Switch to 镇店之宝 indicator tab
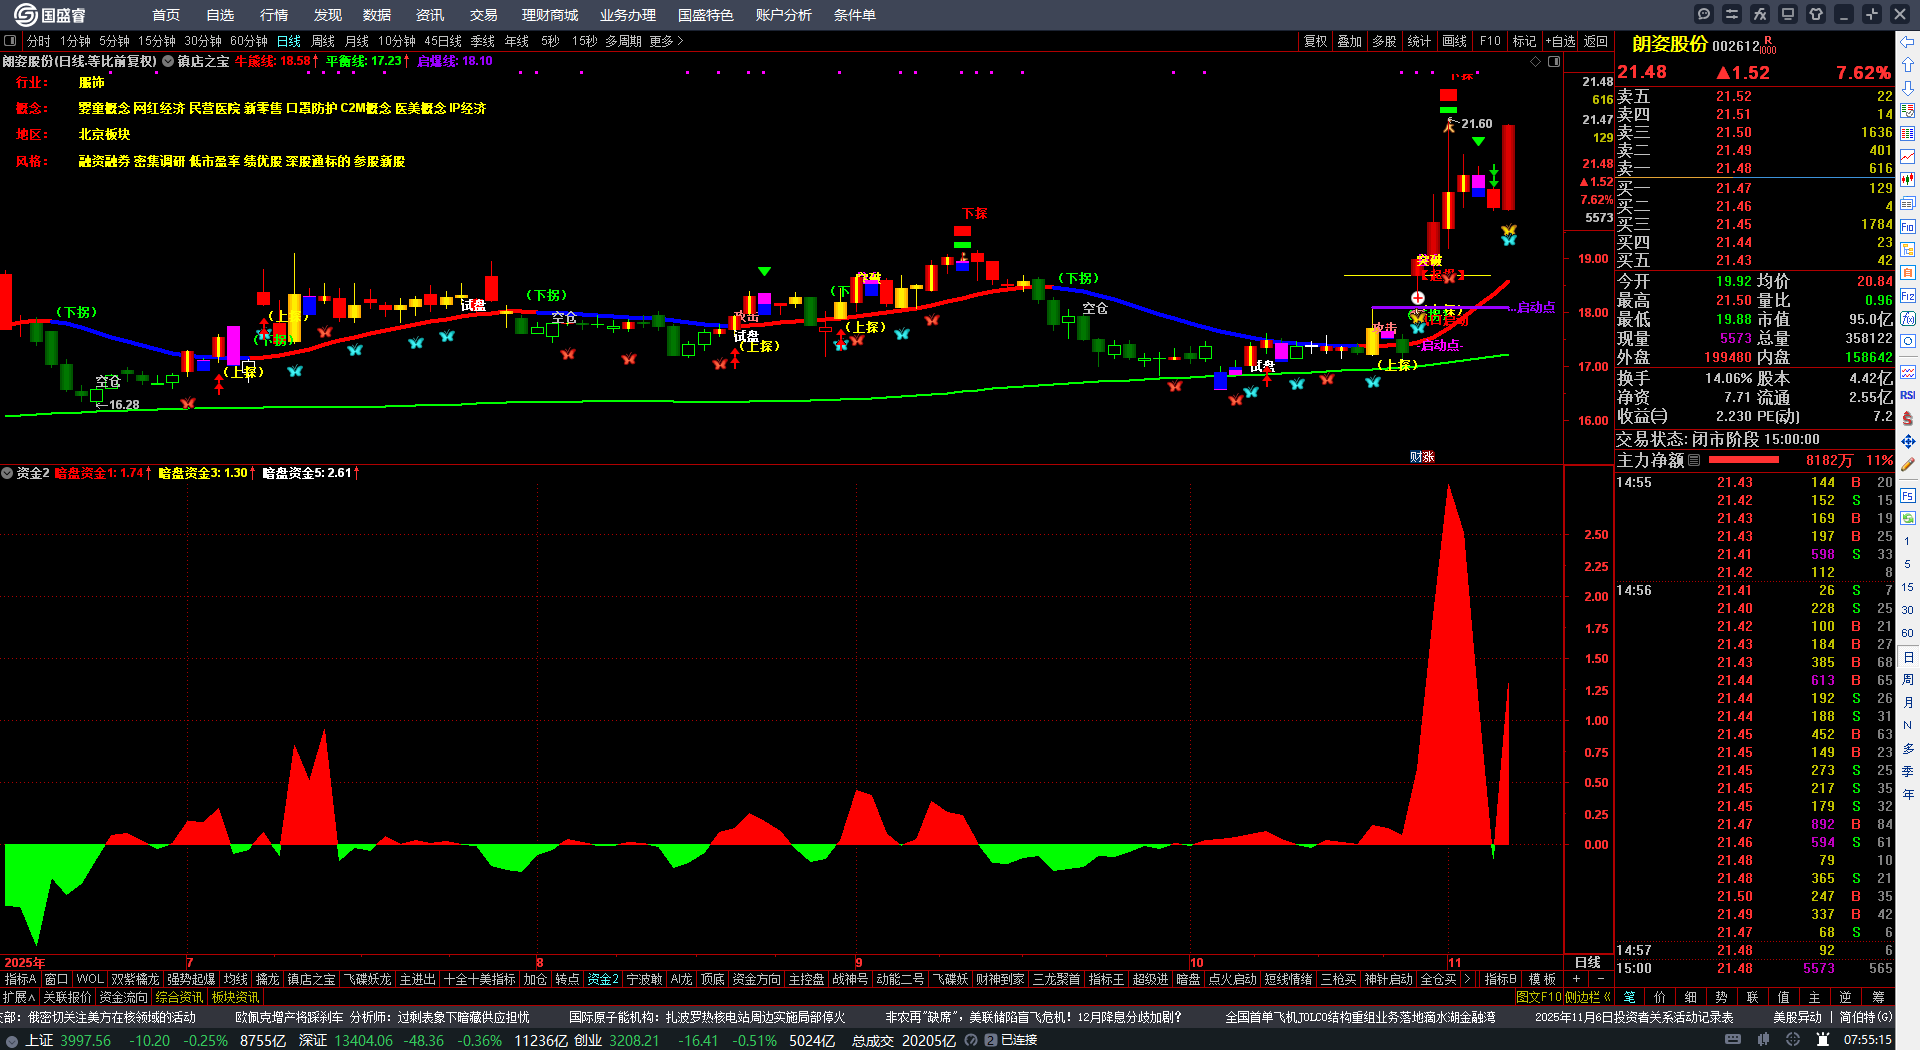Viewport: 1920px width, 1050px height. (312, 979)
